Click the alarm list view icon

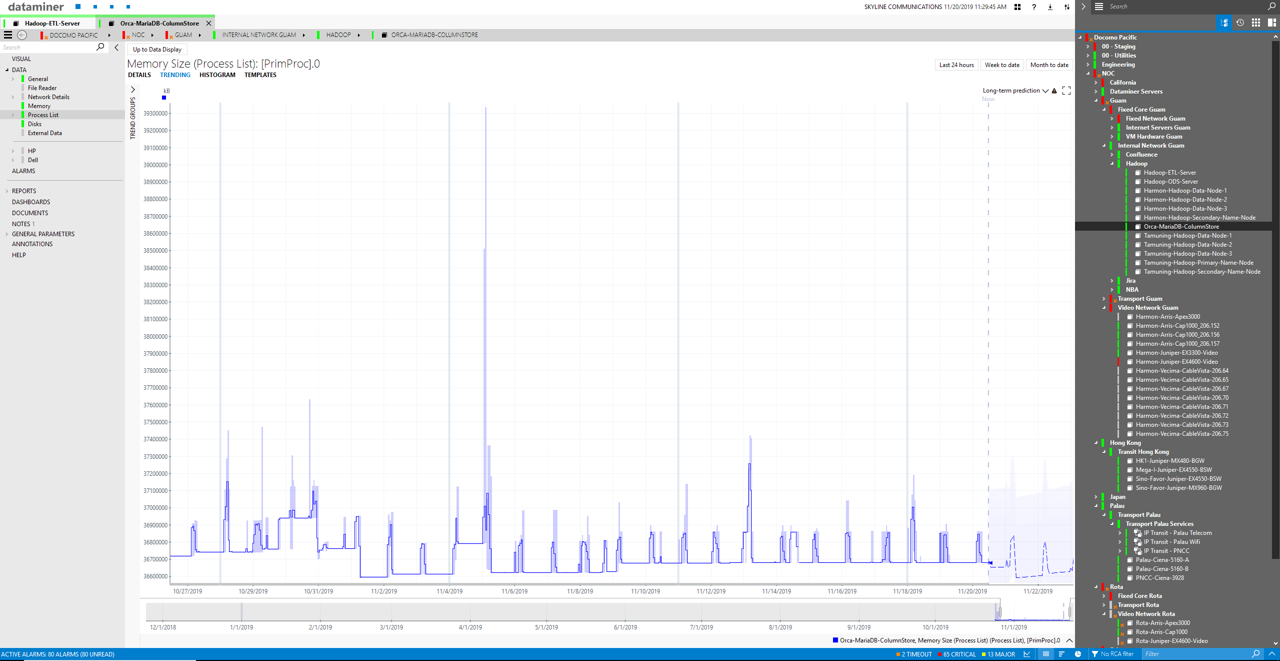click(x=1046, y=654)
